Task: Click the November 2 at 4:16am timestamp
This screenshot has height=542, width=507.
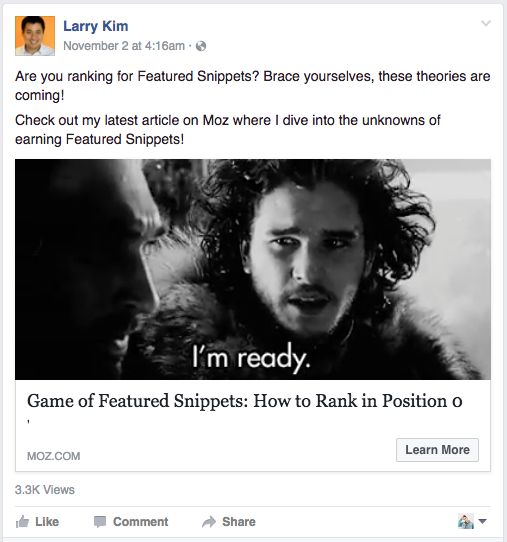Action: (124, 46)
